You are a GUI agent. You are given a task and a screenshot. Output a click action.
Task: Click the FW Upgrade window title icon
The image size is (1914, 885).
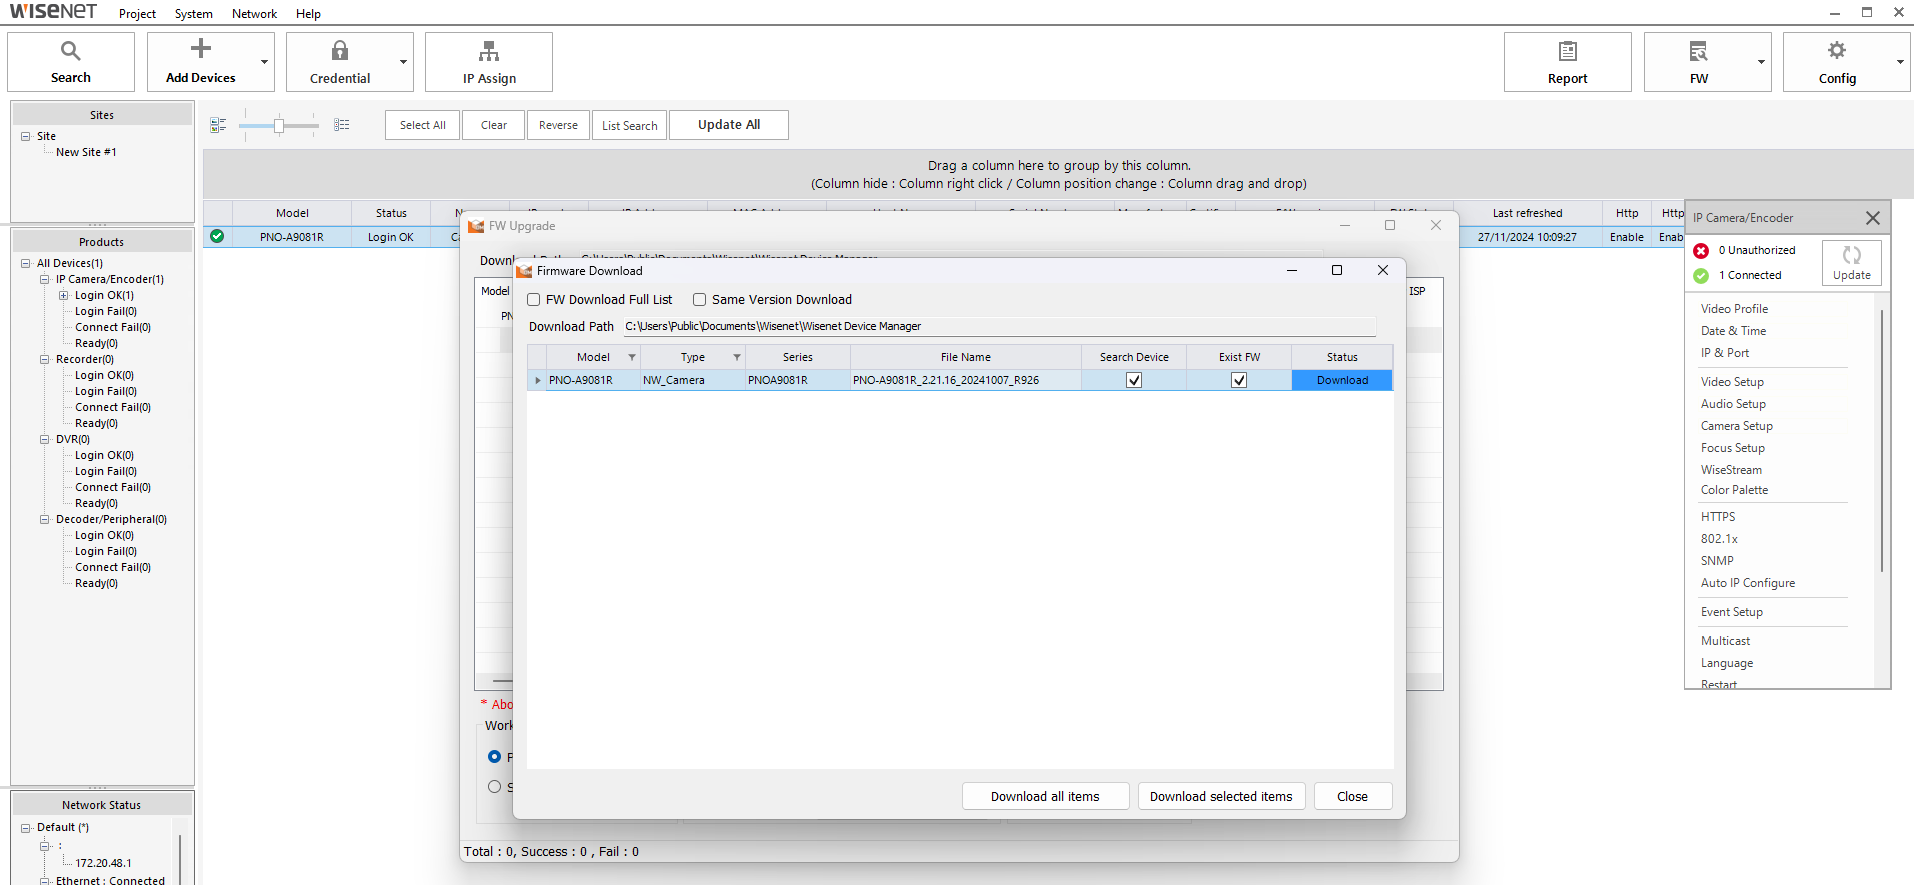click(x=476, y=226)
